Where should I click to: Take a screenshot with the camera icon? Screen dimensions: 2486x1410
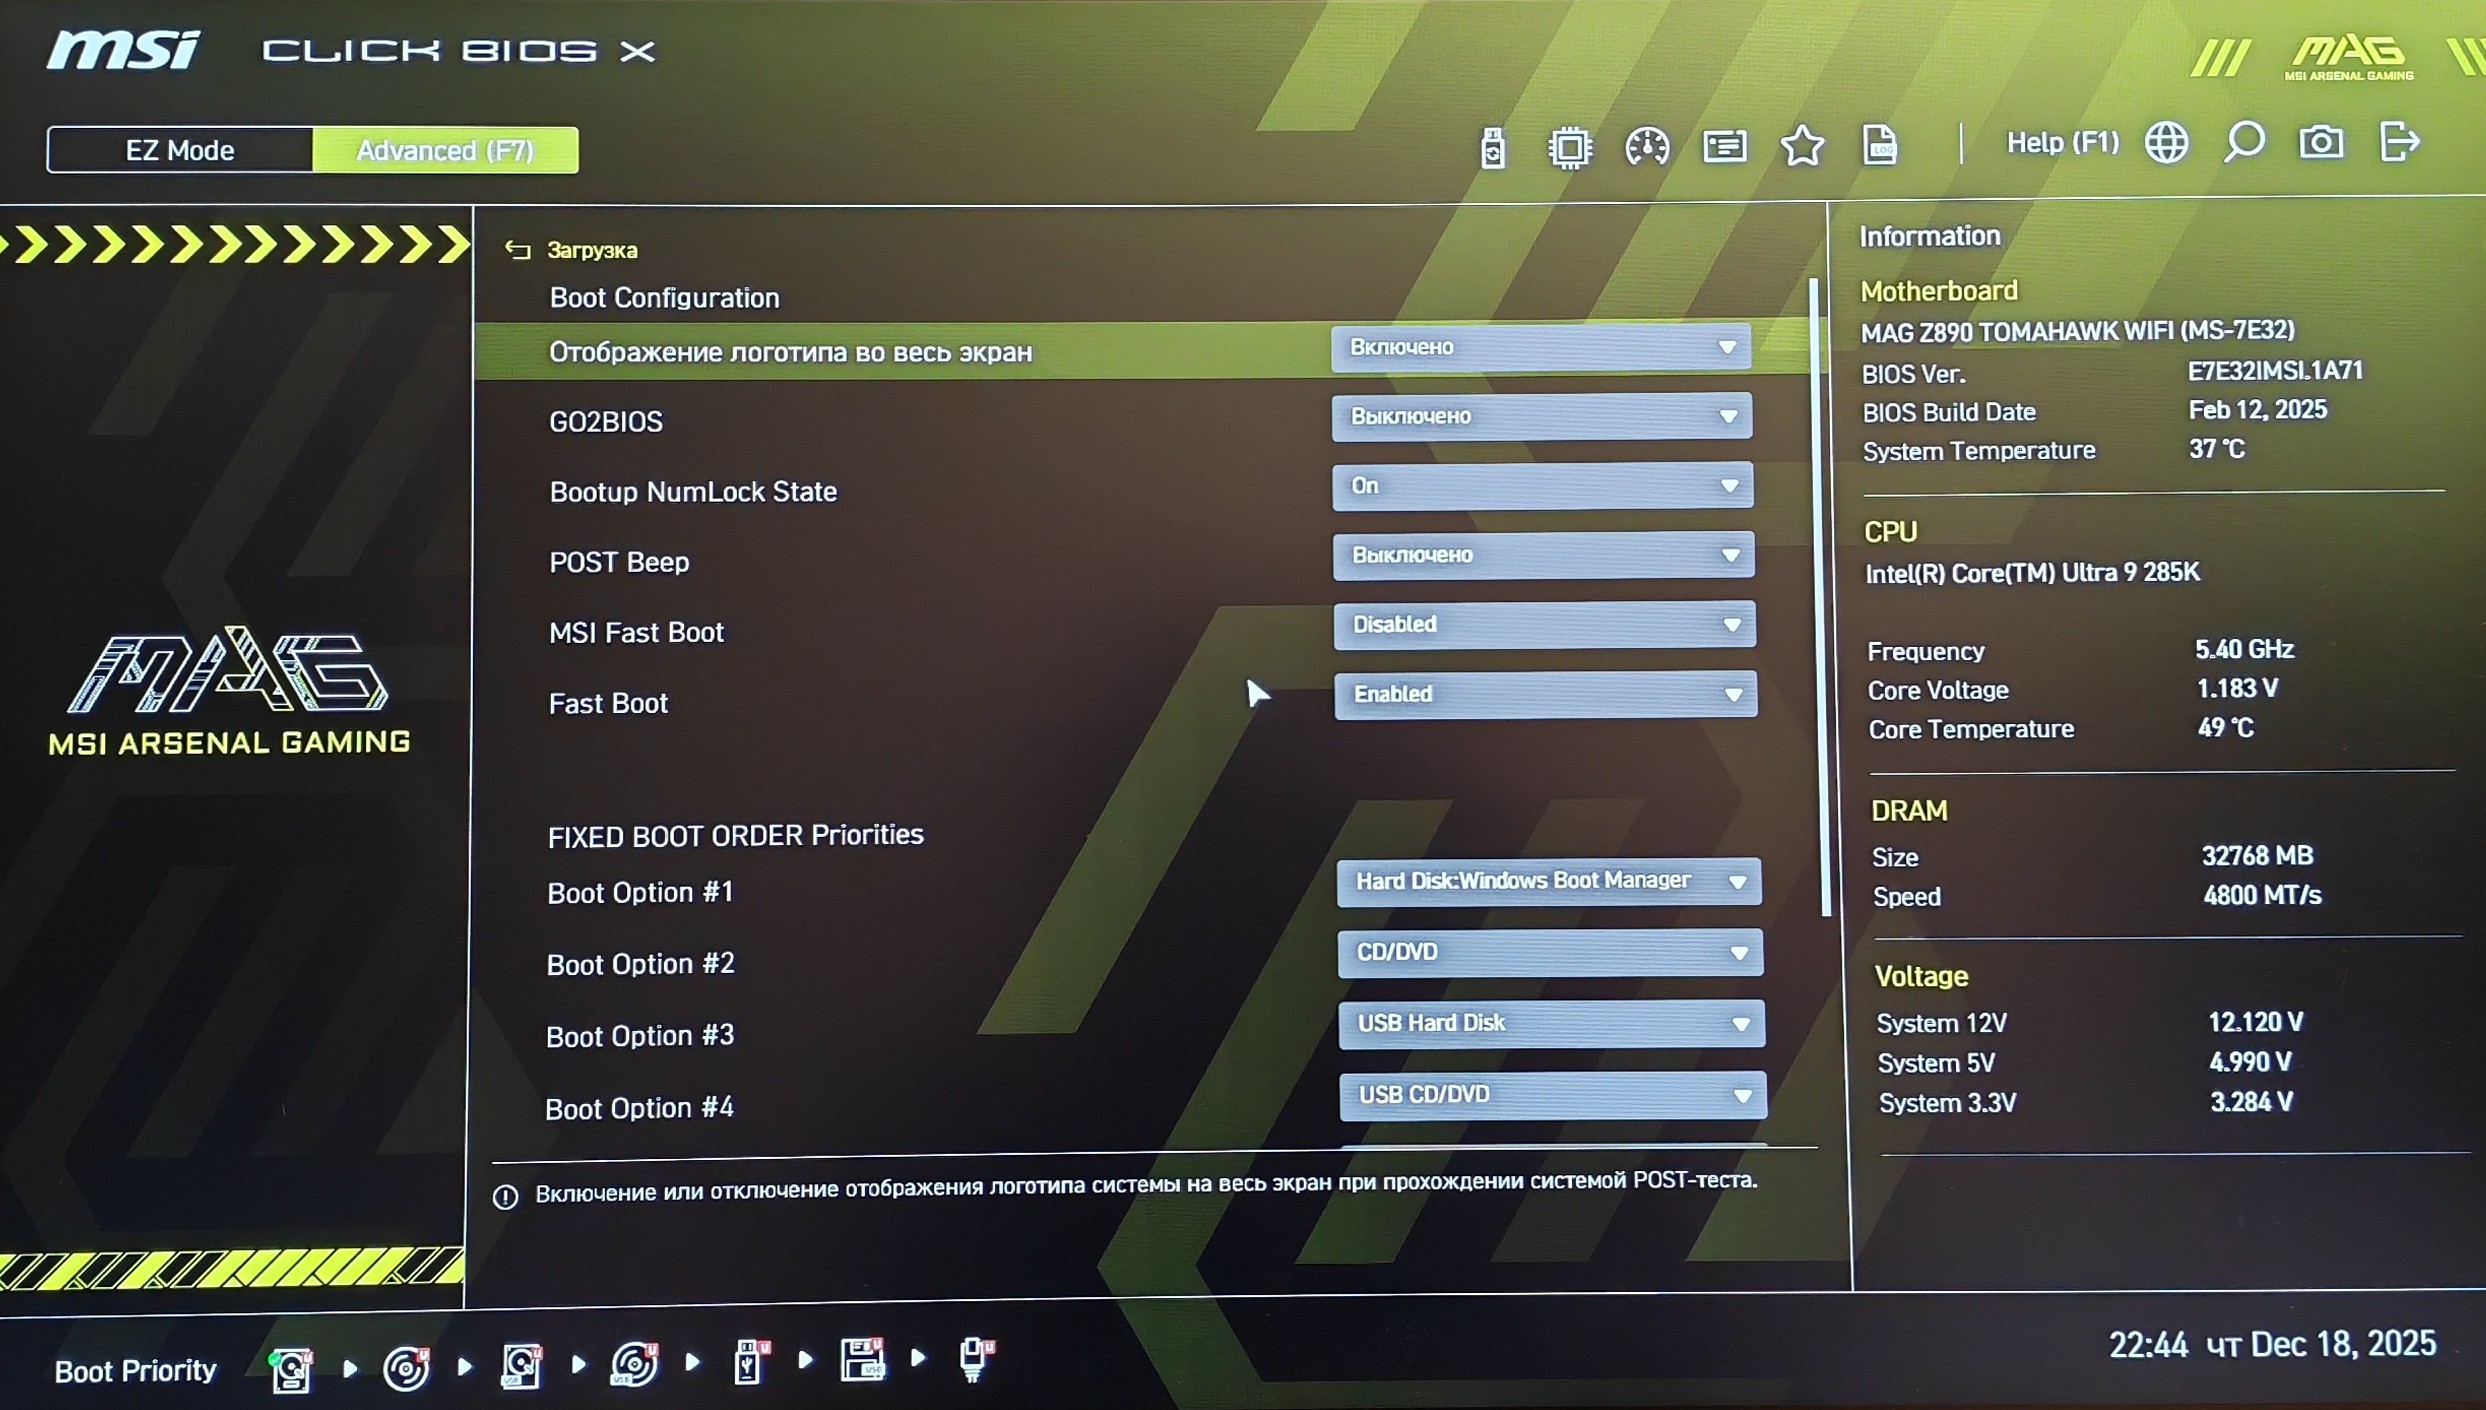tap(2321, 142)
